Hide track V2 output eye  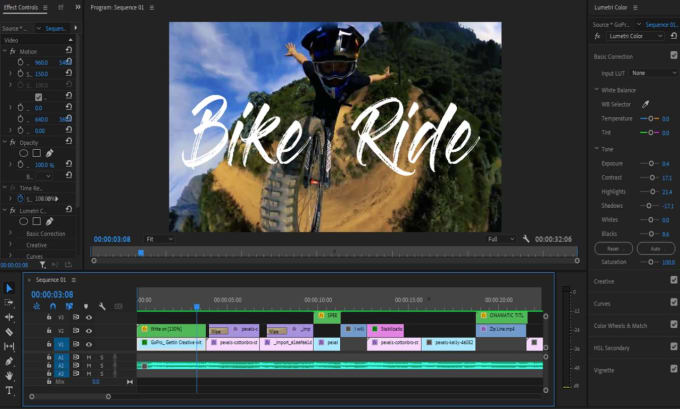click(x=88, y=331)
